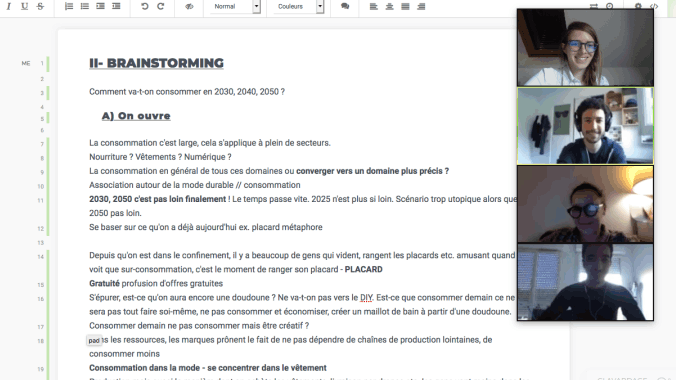
Task: Select the webcam video of man with headphones
Action: coord(585,126)
